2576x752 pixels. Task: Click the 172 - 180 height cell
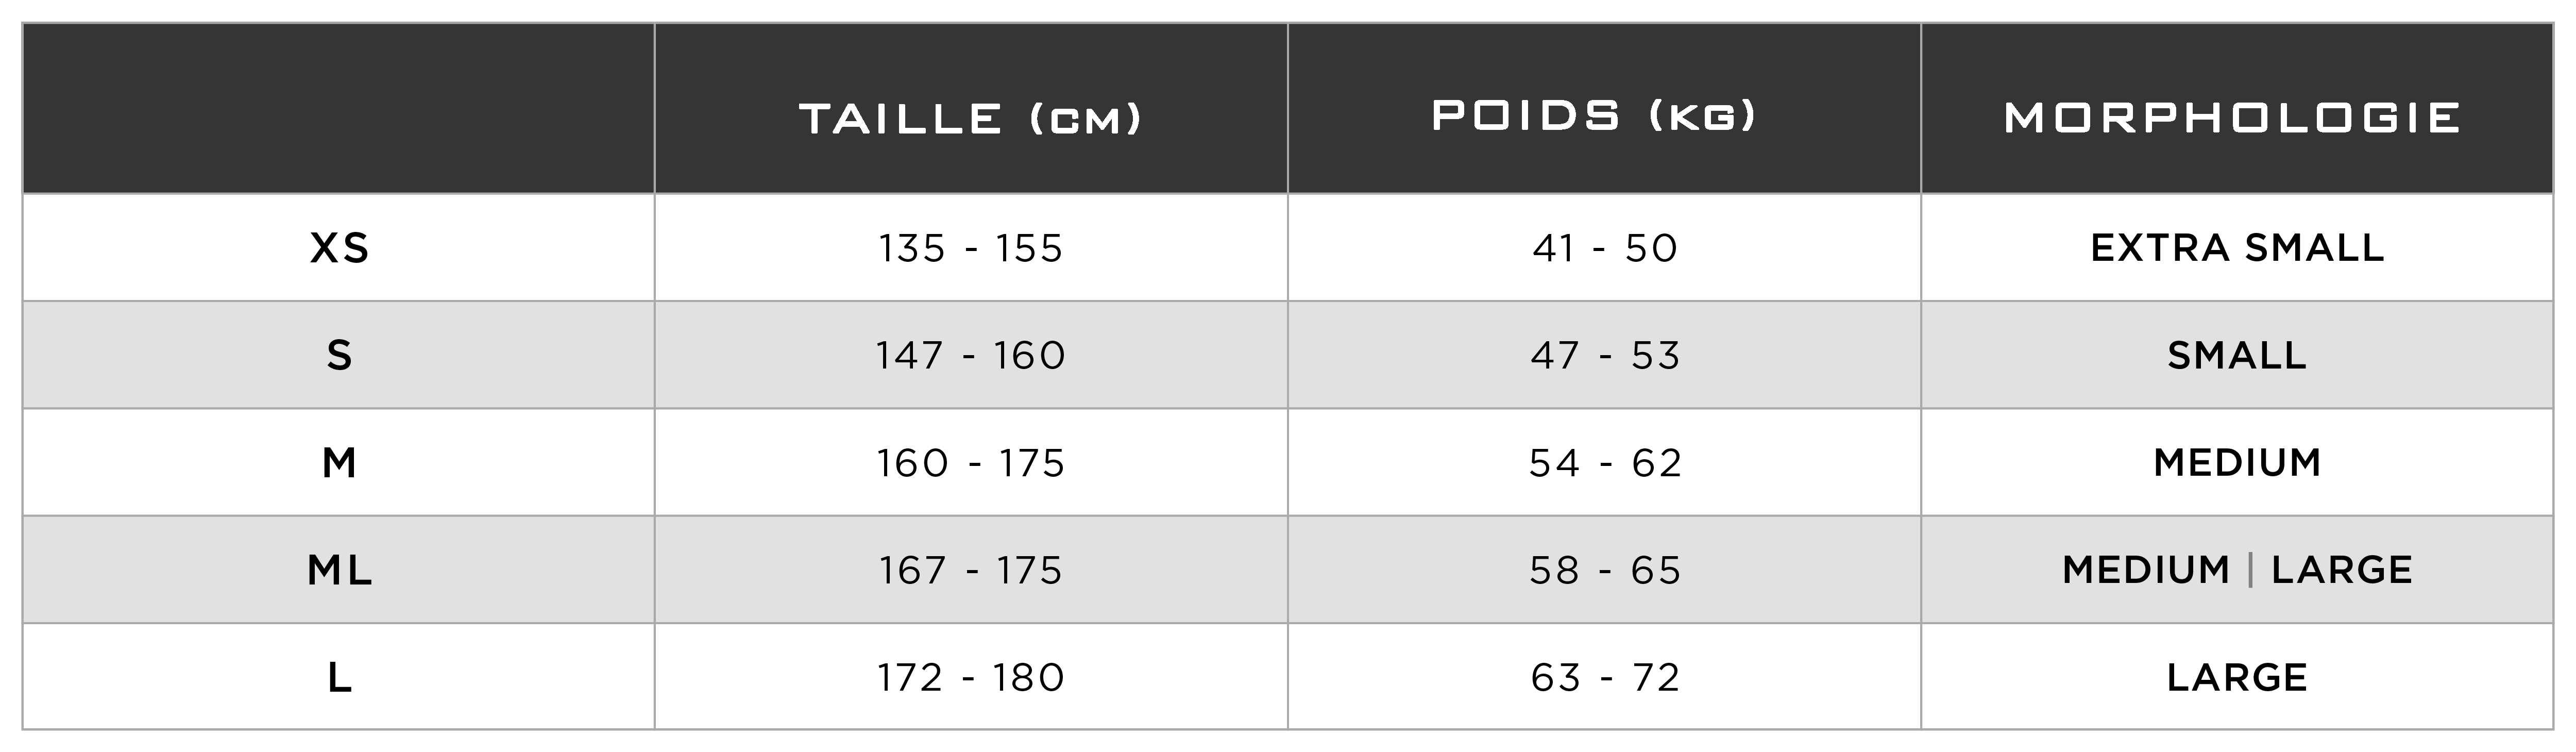970,677
